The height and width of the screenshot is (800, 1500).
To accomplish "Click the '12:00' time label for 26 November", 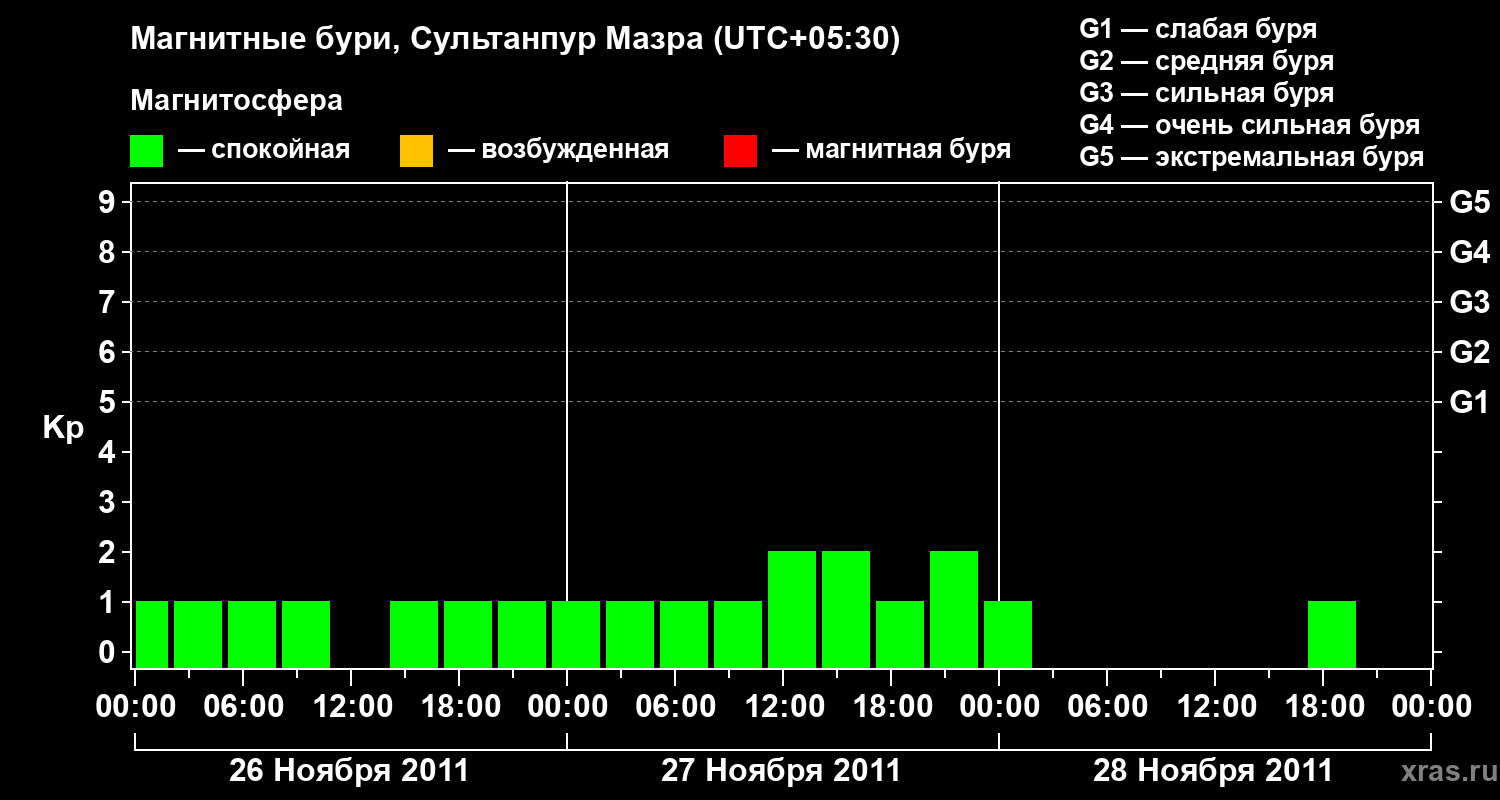I will click(351, 707).
